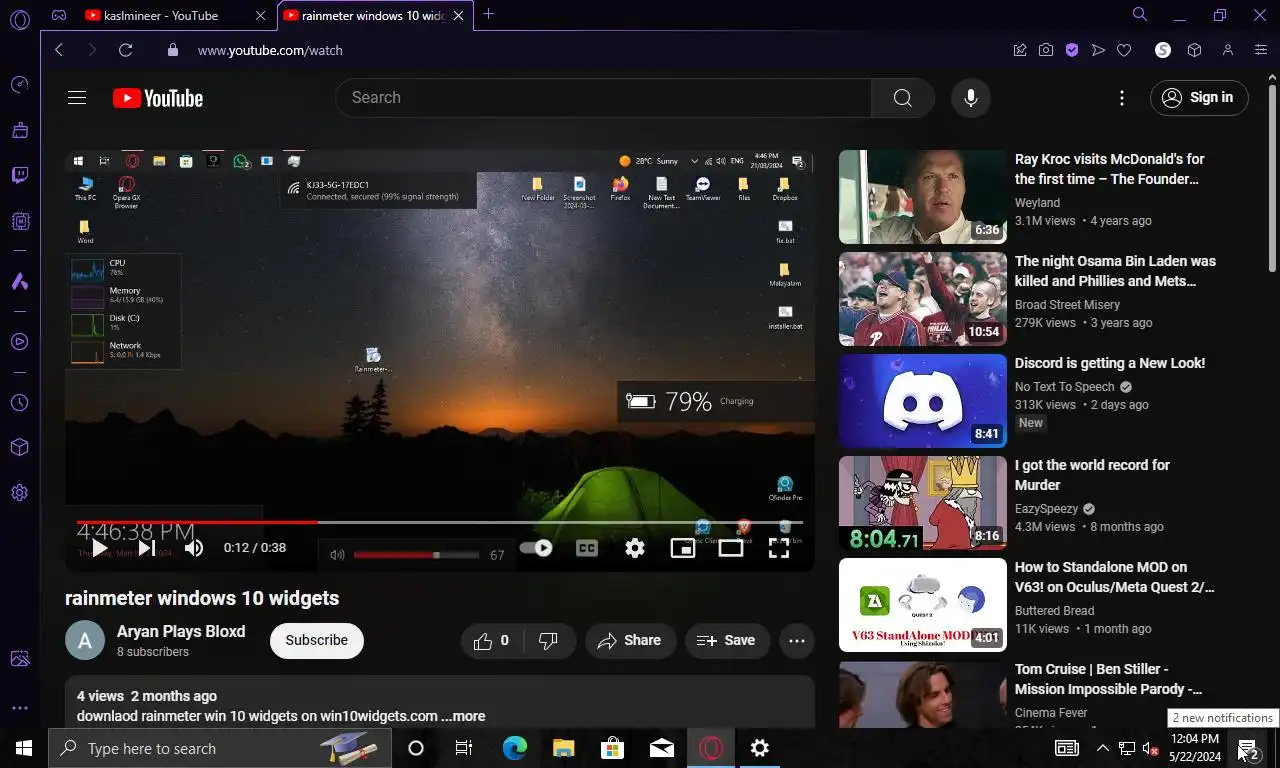
Task: Like the video with thumbs up
Action: click(491, 641)
